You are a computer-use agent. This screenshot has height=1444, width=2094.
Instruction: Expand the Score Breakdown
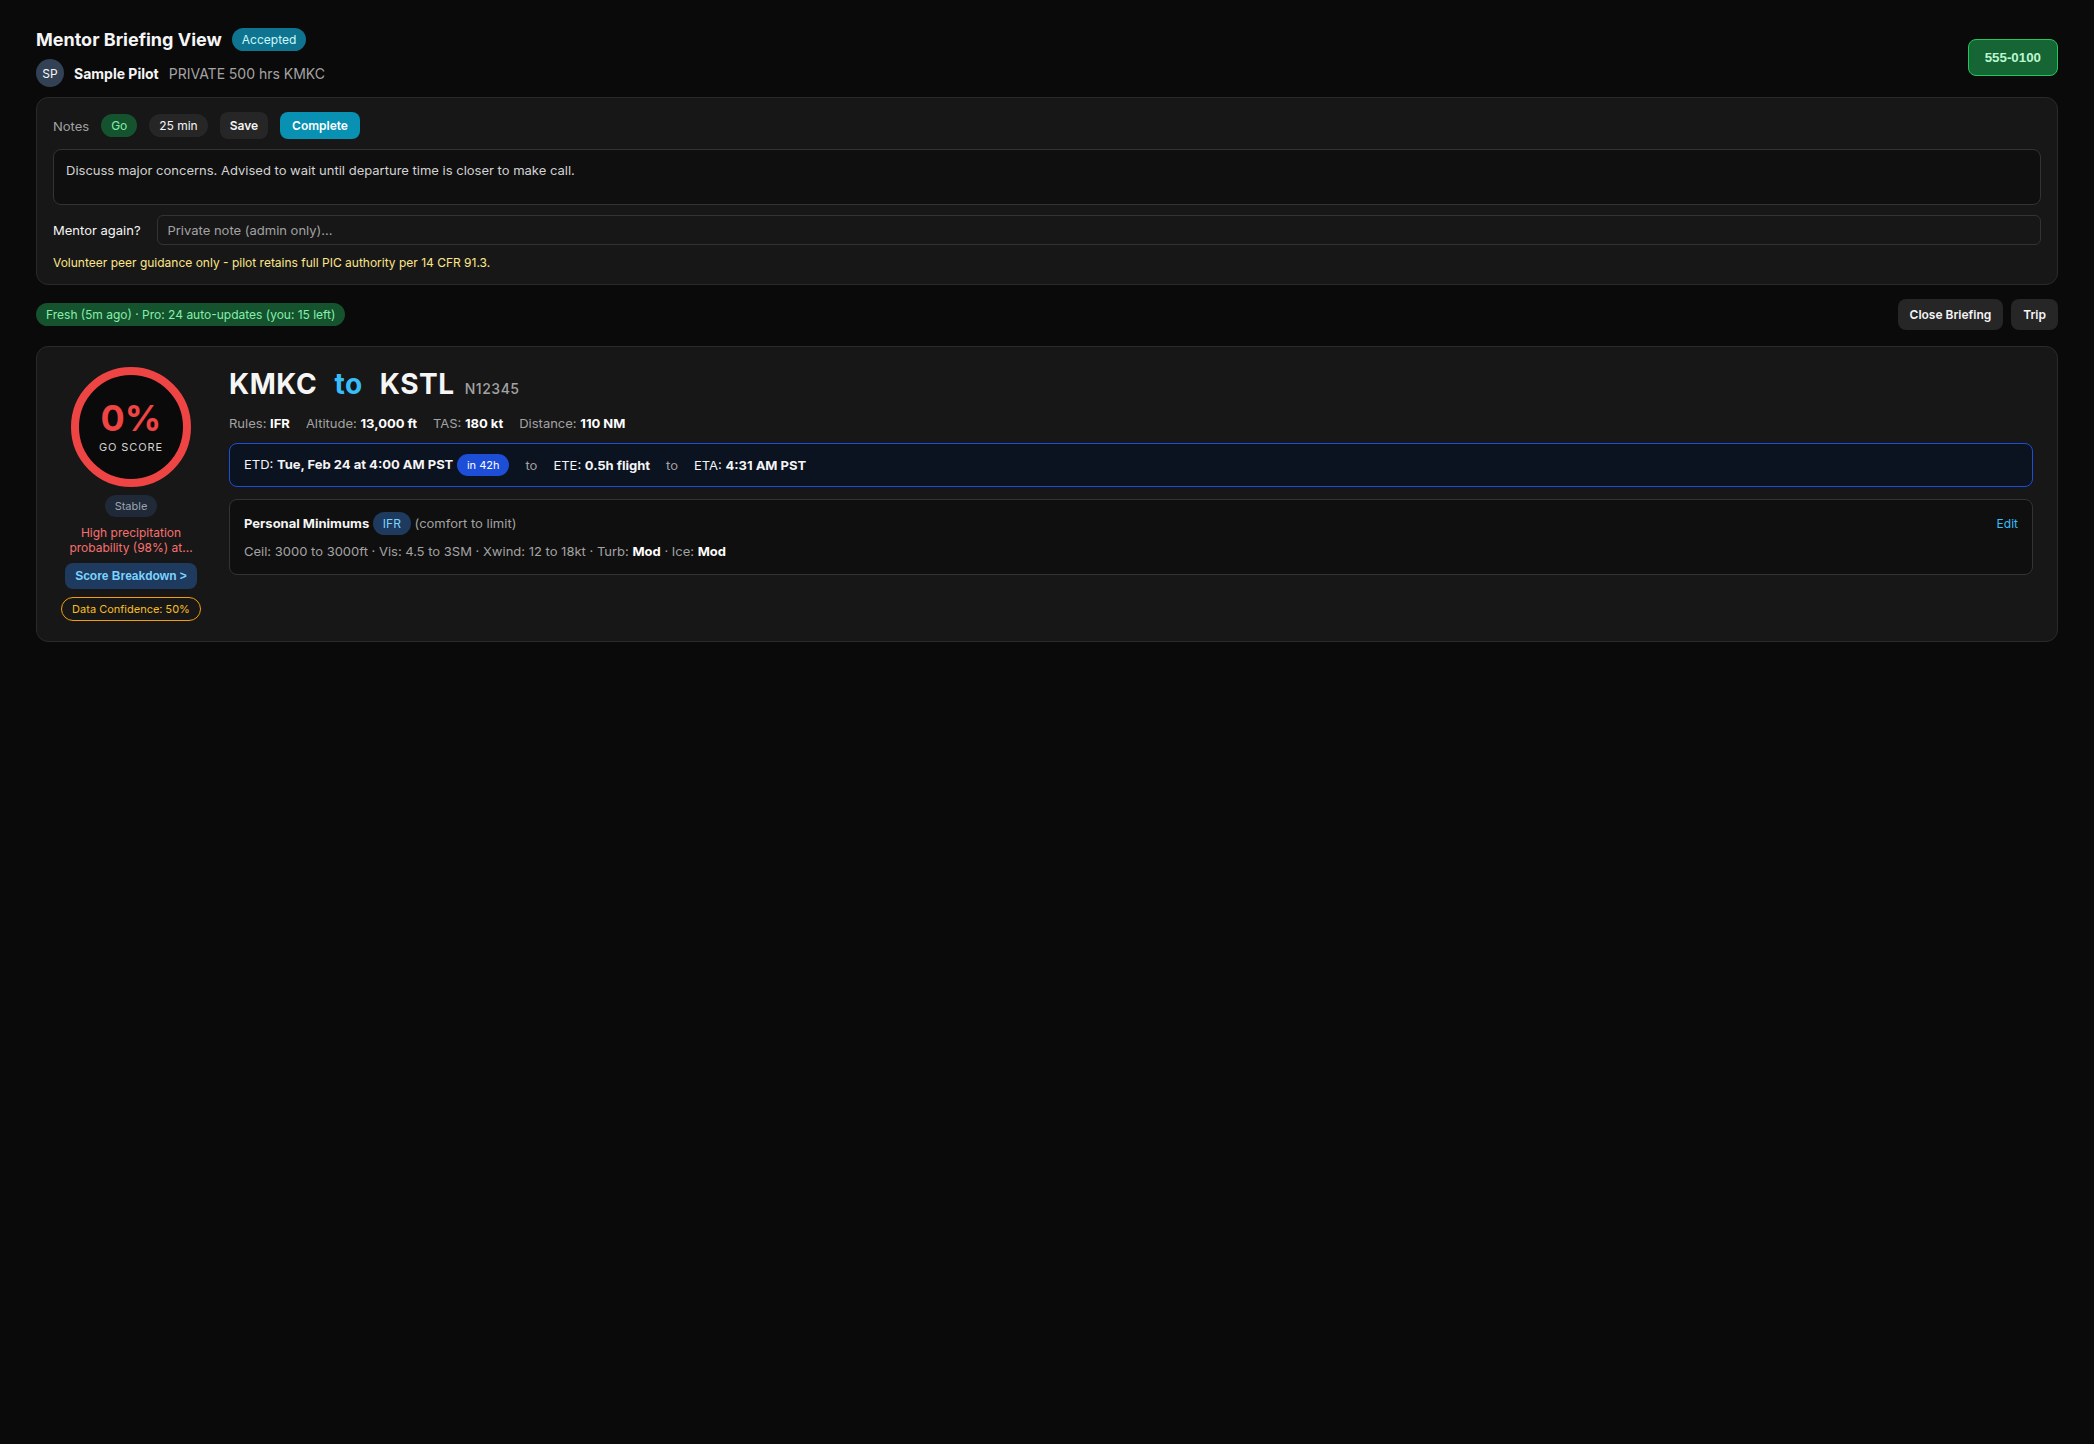pyautogui.click(x=131, y=576)
